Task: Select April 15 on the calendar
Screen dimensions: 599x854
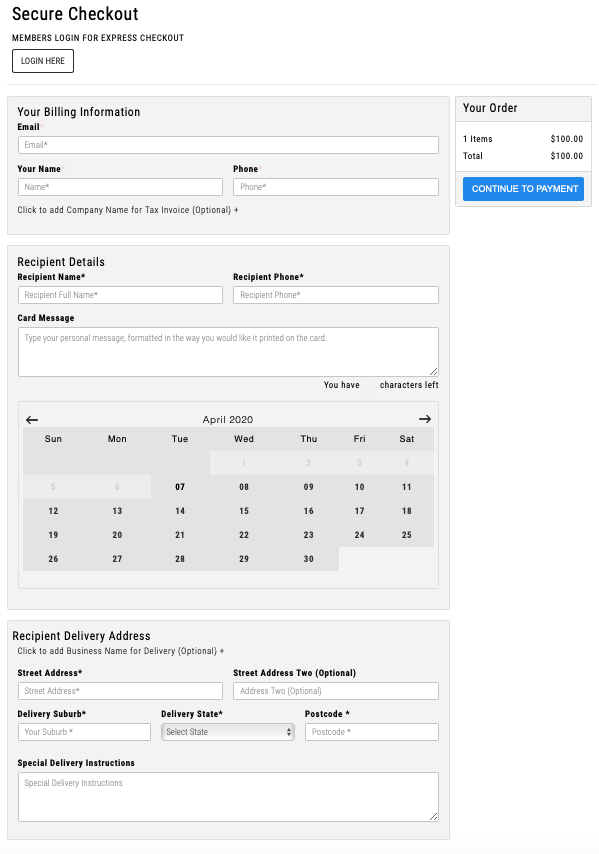Action: [244, 511]
